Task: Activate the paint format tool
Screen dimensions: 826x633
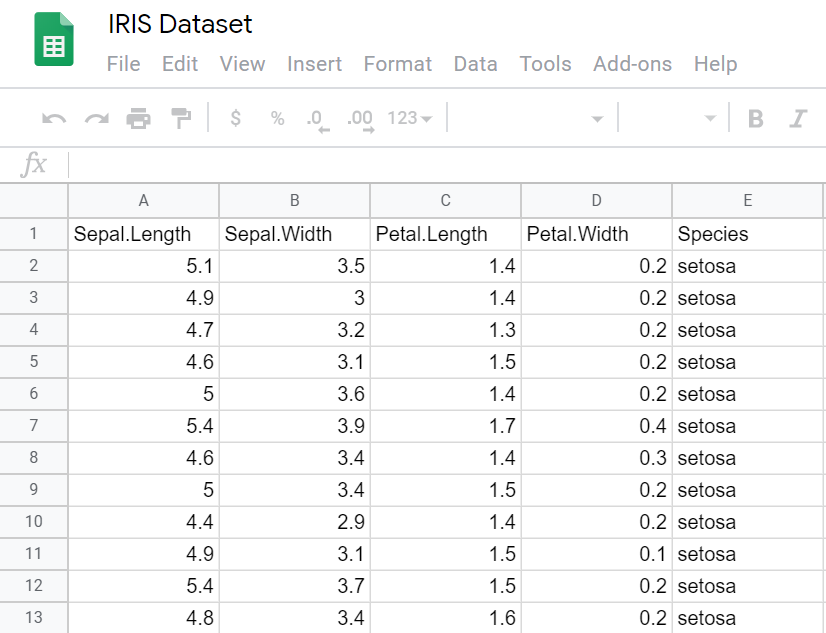Action: 181,118
